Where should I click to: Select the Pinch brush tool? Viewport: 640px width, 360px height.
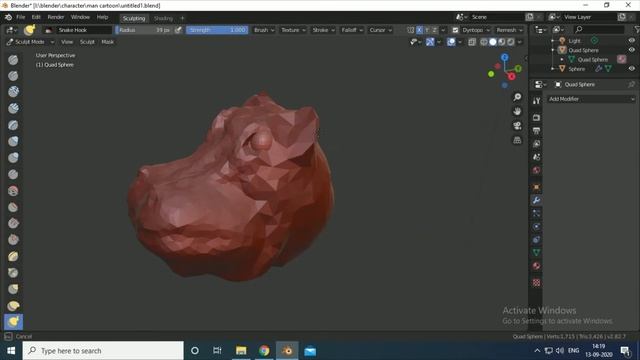pyautogui.click(x=13, y=273)
